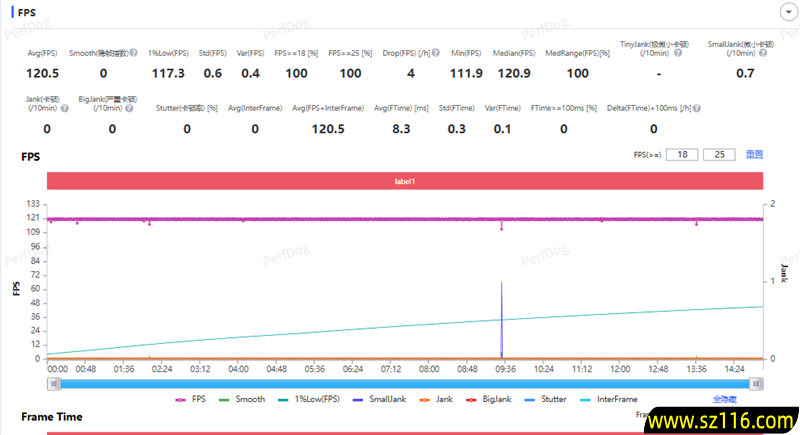Click the blue hide-all link under chart
The height and width of the screenshot is (435, 800).
tap(711, 399)
